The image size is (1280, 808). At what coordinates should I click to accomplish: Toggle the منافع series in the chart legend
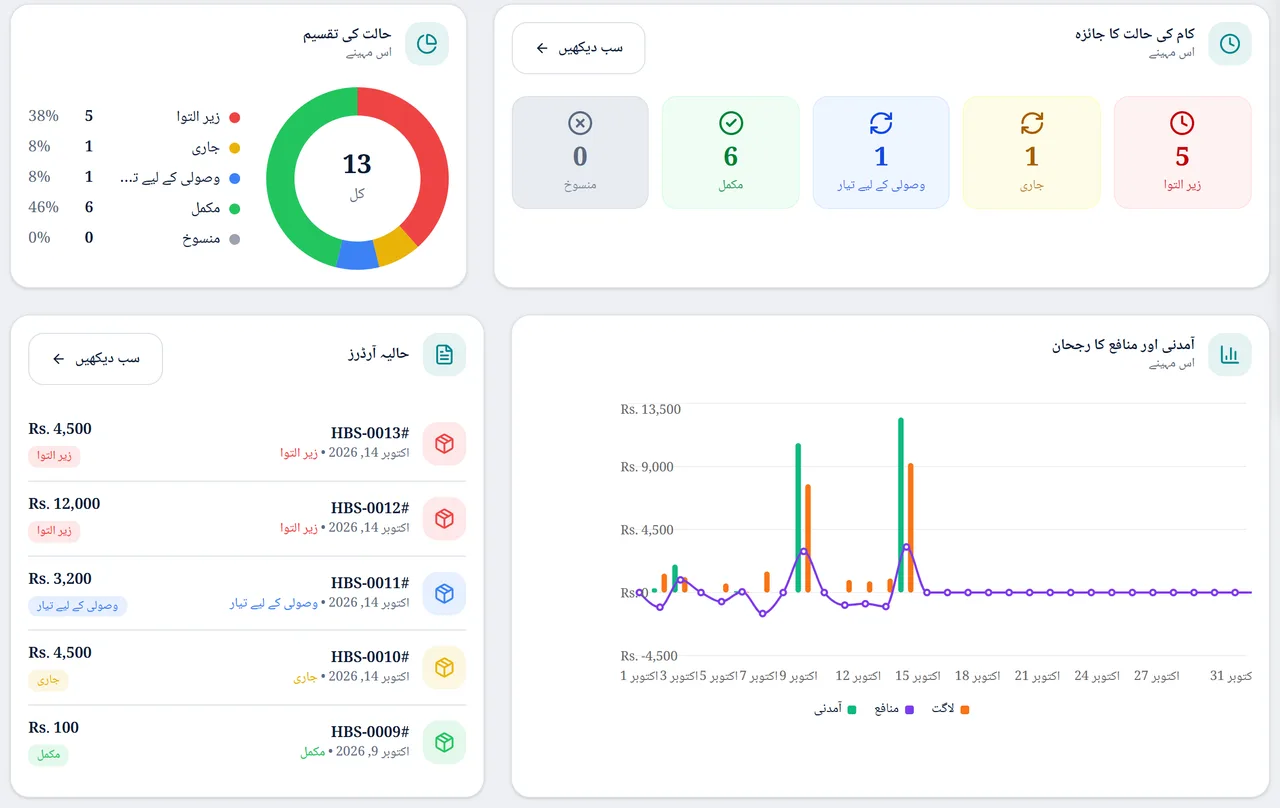pos(895,709)
